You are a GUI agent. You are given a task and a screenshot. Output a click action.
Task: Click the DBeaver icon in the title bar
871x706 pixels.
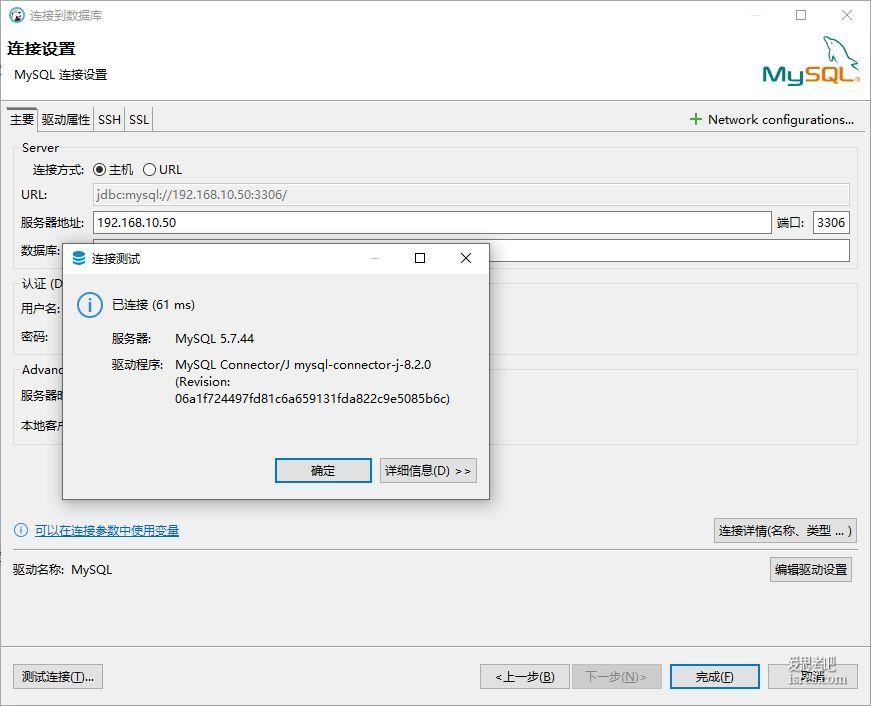[17, 15]
